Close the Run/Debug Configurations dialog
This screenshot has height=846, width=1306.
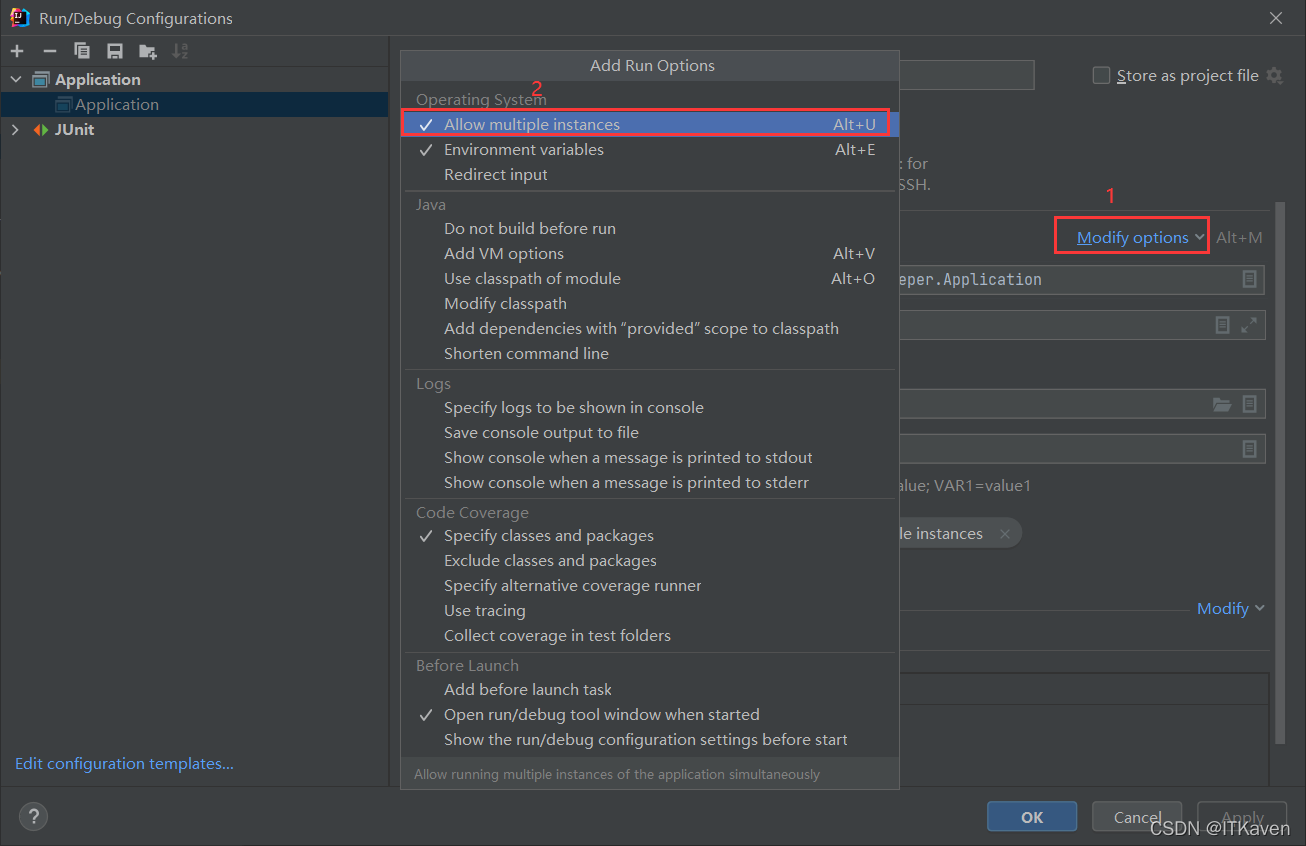tap(1276, 18)
